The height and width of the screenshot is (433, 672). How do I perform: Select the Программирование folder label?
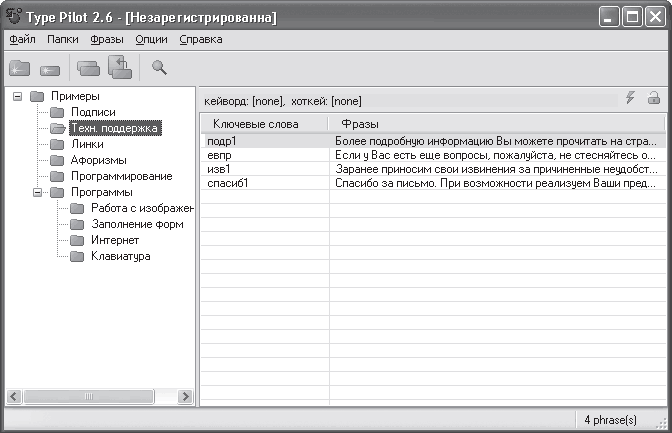point(122,176)
